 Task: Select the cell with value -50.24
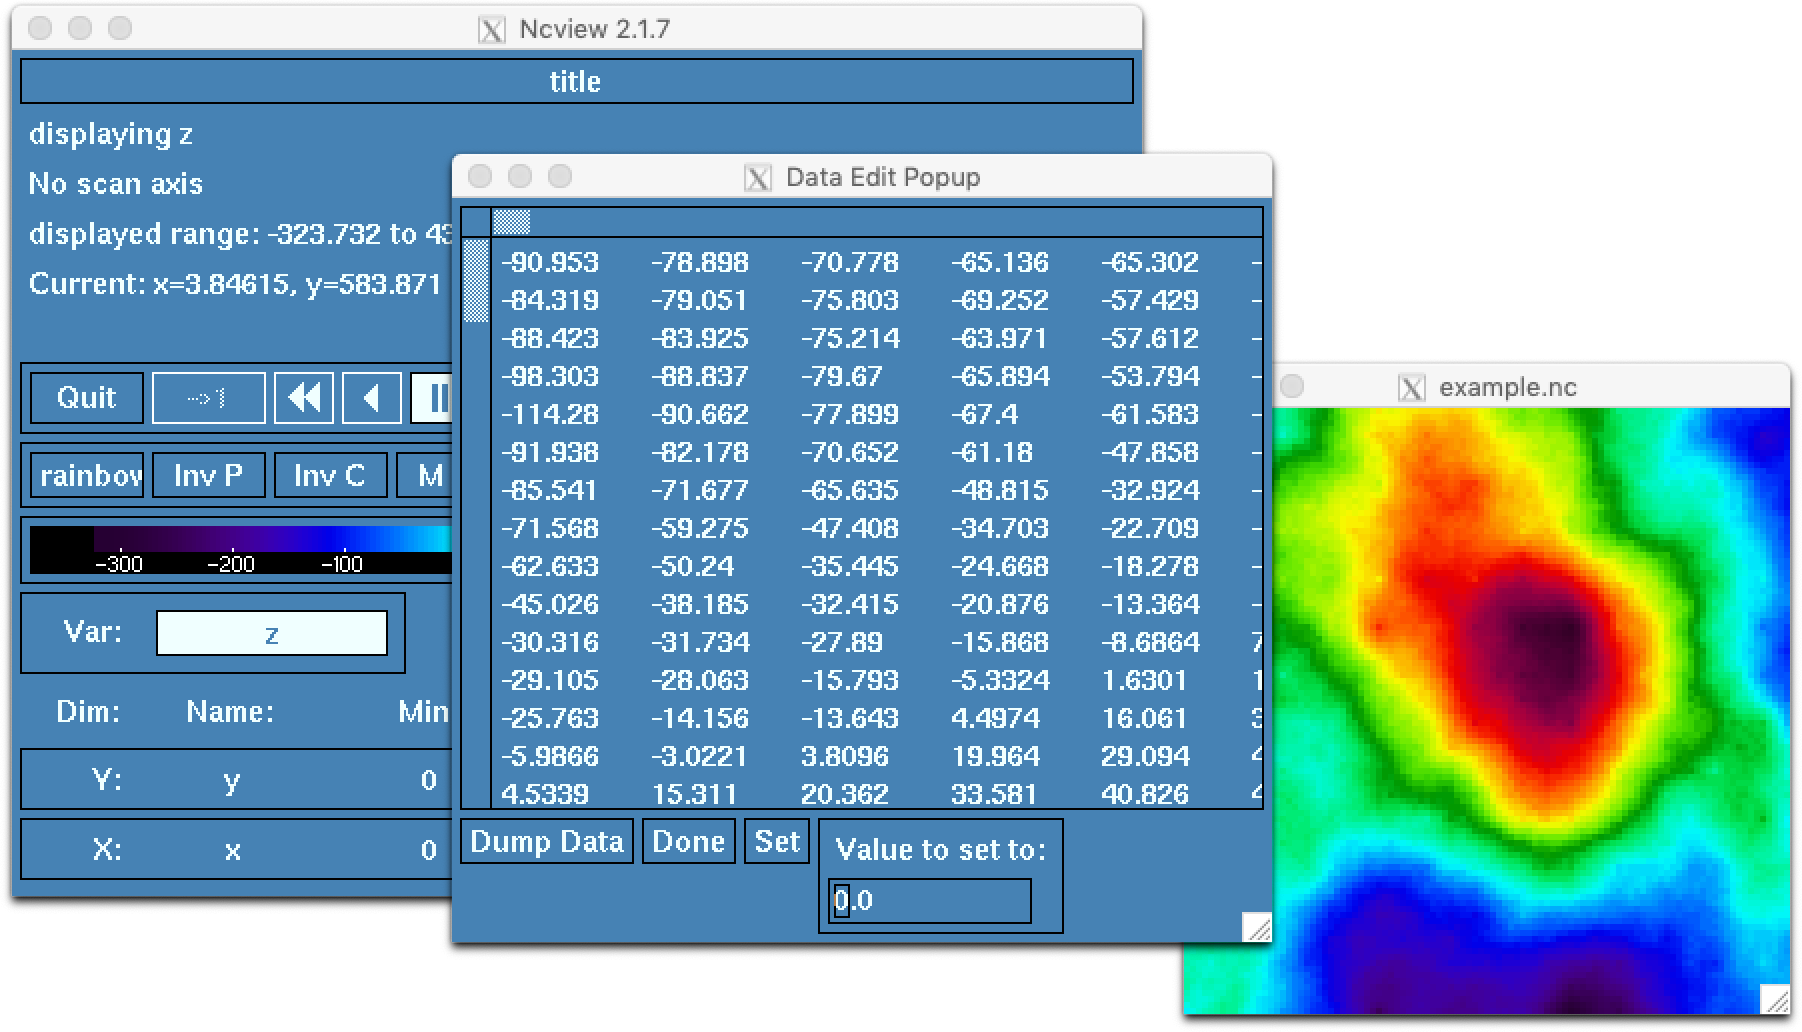(692, 566)
